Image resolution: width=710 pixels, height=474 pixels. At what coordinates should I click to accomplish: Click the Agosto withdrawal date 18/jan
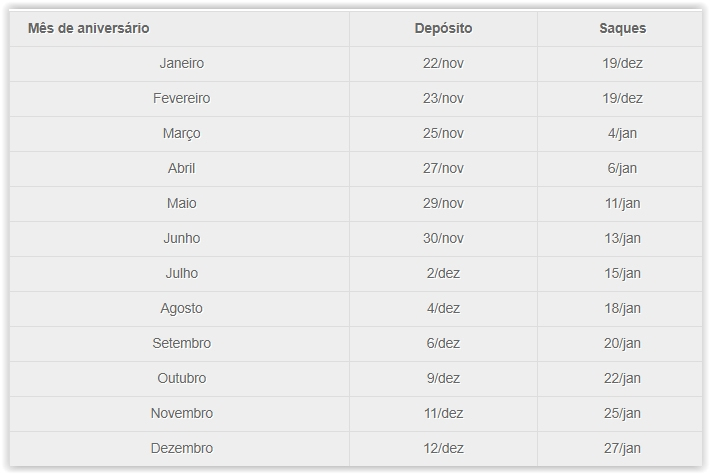click(623, 308)
